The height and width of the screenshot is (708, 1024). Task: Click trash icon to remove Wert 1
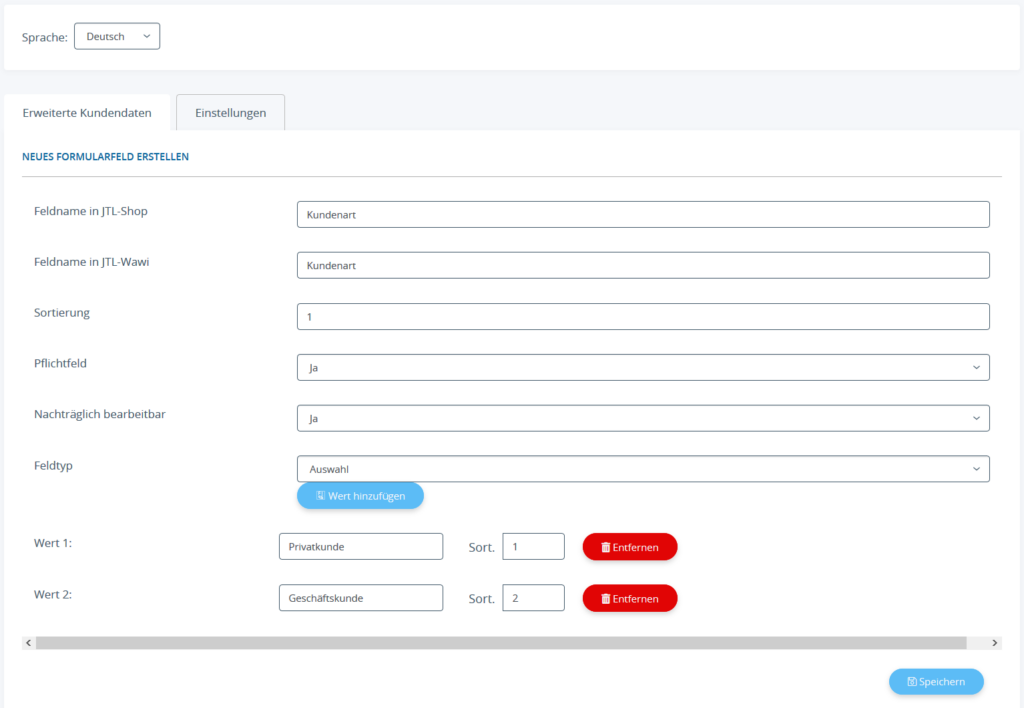coord(606,547)
